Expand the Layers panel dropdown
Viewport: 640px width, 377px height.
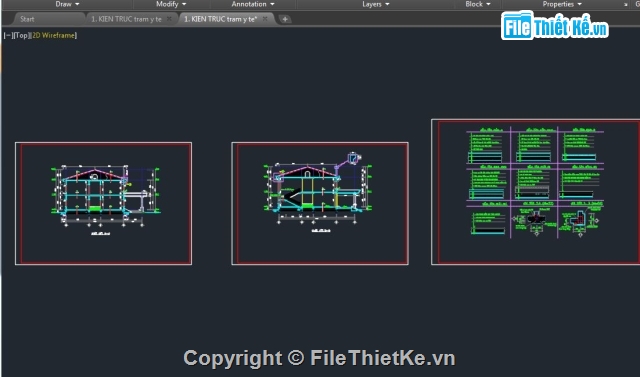click(x=376, y=4)
